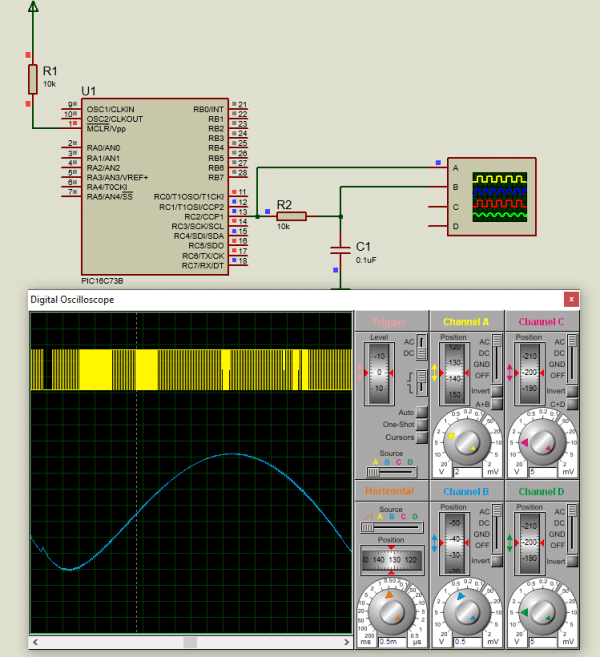The image size is (600, 657).
Task: Move the Channel B coupling slider
Action: pyautogui.click(x=497, y=529)
